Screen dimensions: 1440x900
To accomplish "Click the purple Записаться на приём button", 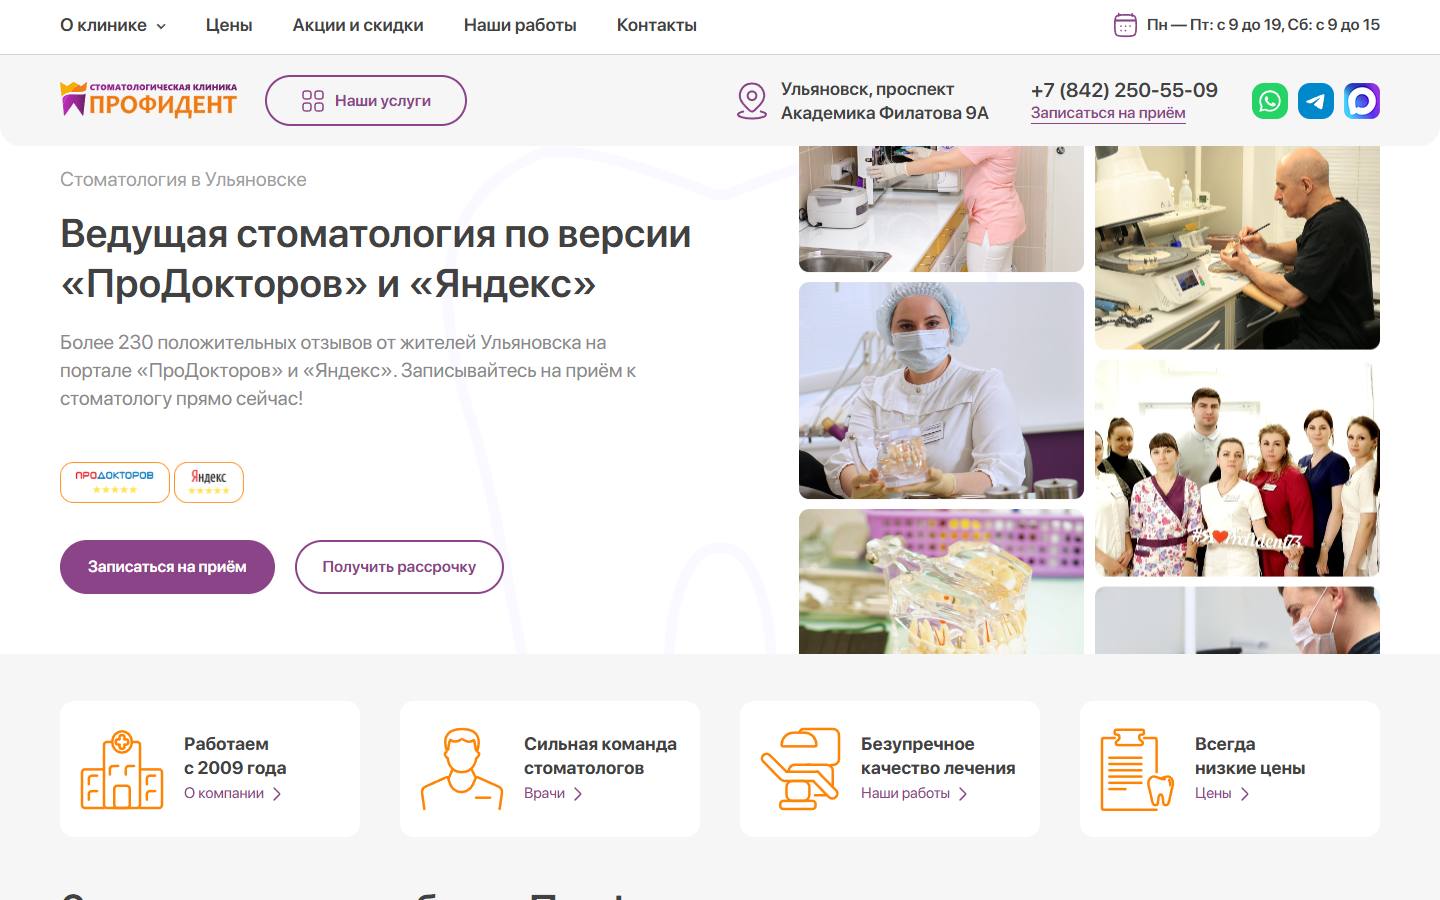I will coord(167,567).
